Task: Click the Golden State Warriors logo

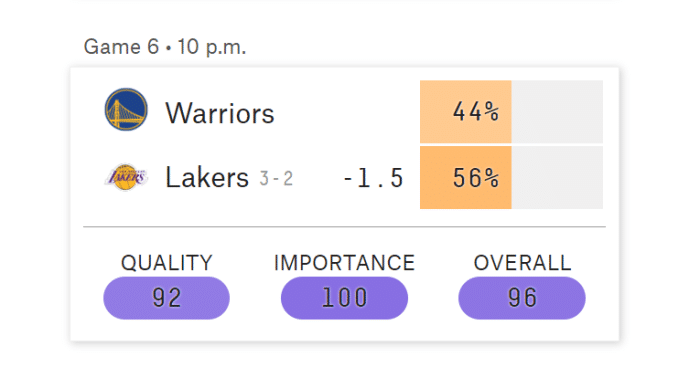Action: (x=126, y=110)
